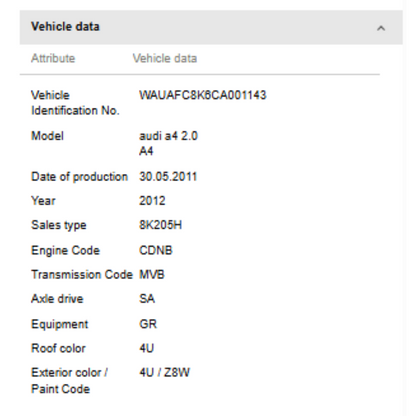Select the production date 30.05.2011
The width and height of the screenshot is (416, 416).
(x=168, y=177)
